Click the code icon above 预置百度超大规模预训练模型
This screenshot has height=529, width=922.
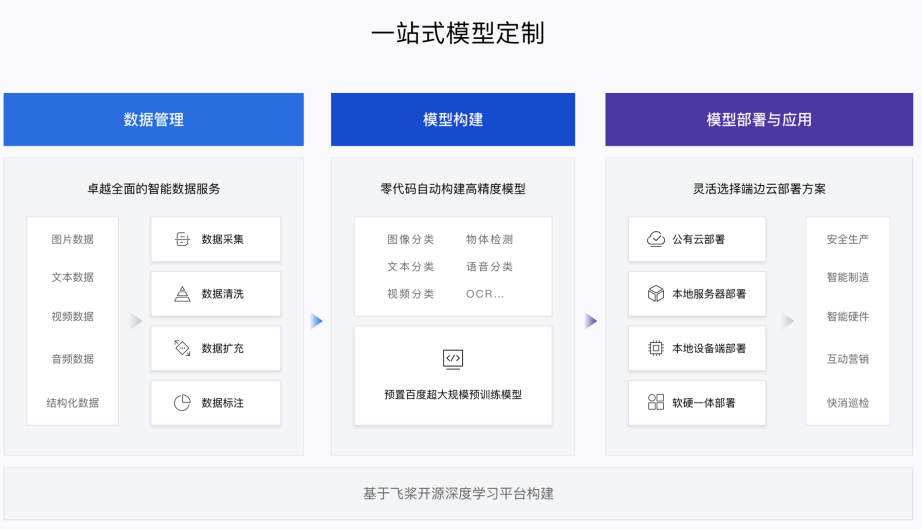[x=453, y=358]
